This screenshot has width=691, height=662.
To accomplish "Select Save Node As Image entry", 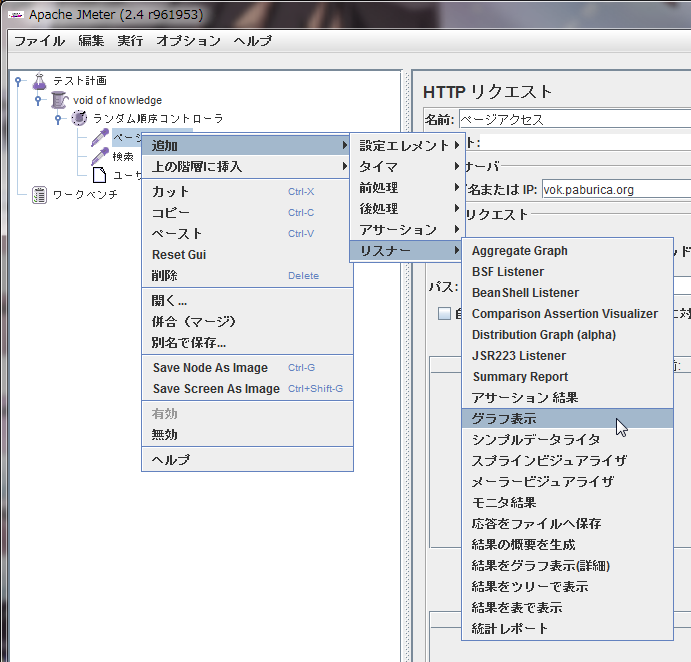I will coord(247,368).
